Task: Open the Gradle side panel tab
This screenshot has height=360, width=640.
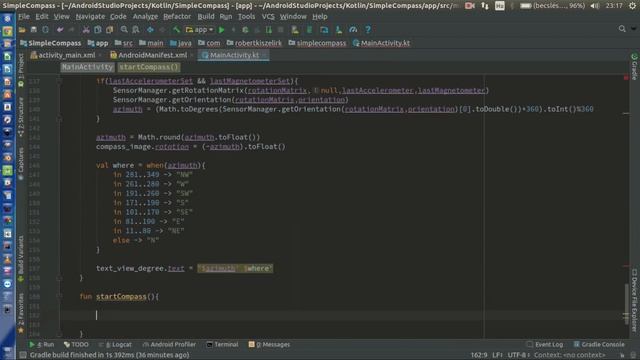Action: click(634, 67)
